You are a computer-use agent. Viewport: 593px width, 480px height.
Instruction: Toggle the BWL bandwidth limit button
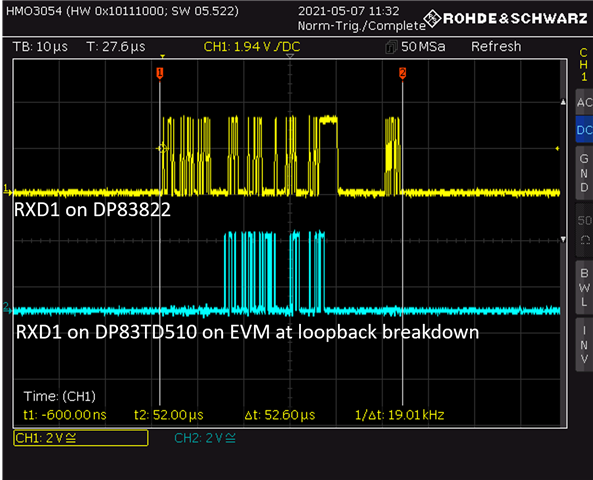[x=584, y=287]
